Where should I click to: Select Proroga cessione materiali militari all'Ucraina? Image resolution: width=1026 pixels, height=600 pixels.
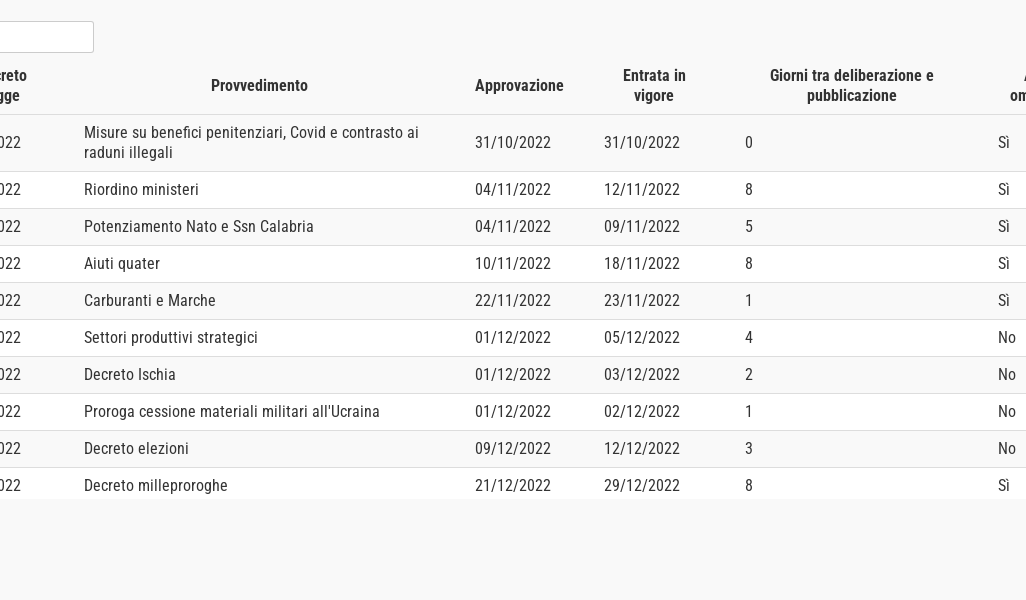pyautogui.click(x=232, y=412)
